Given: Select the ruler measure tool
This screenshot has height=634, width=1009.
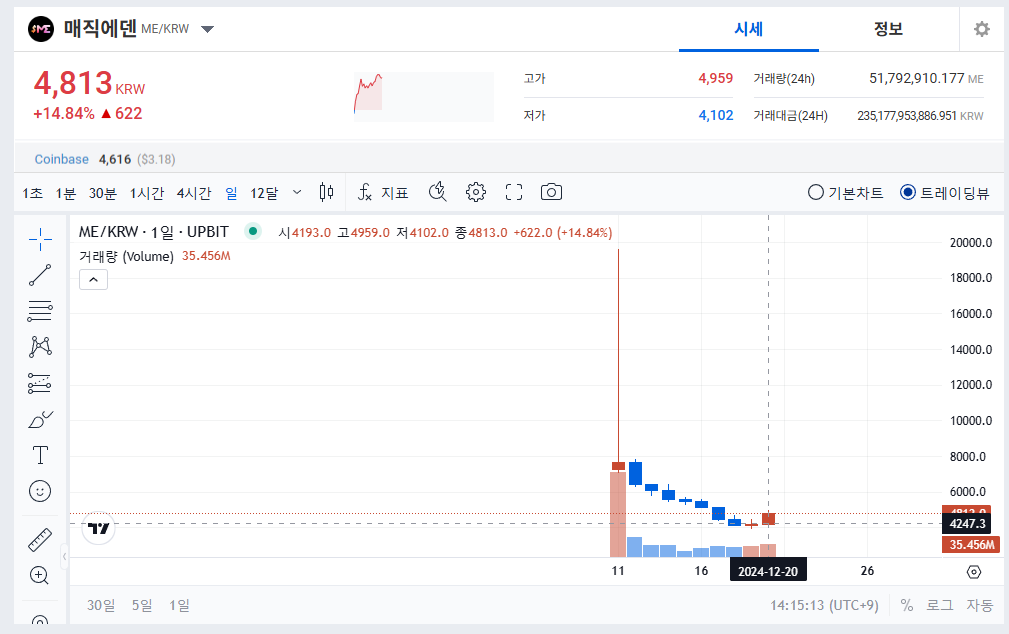Looking at the screenshot, I should pos(40,540).
